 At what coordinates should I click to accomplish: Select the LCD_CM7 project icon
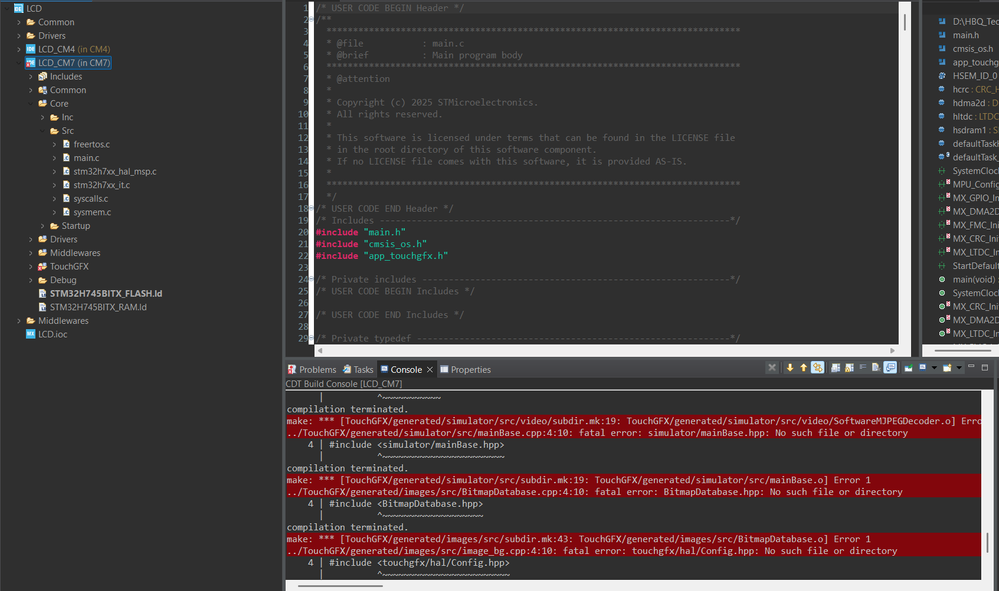(x=31, y=62)
